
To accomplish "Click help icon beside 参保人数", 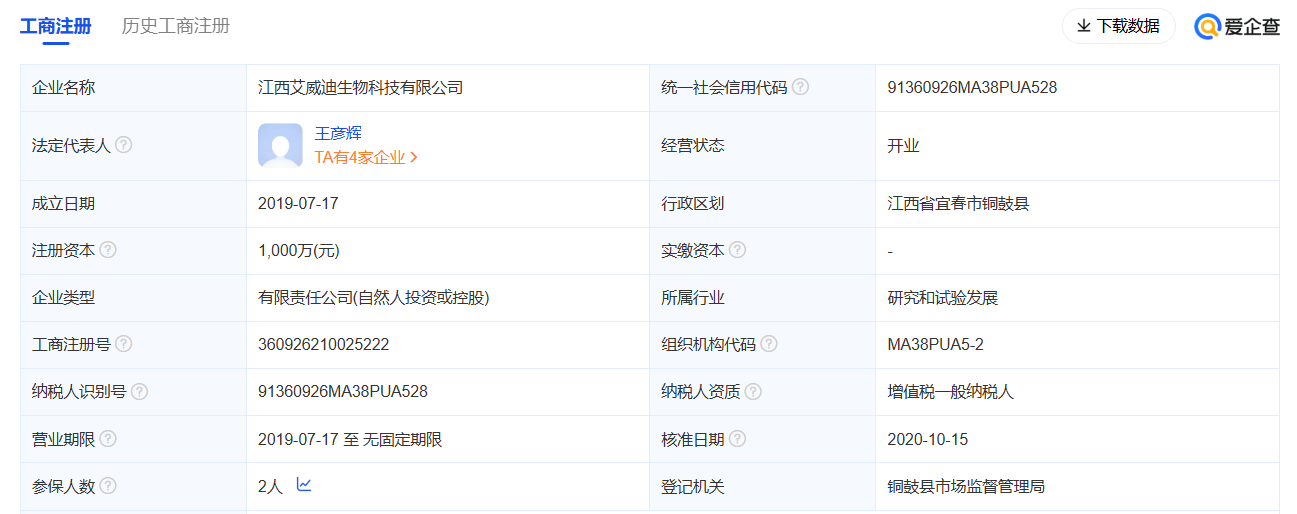I will pyautogui.click(x=108, y=486).
